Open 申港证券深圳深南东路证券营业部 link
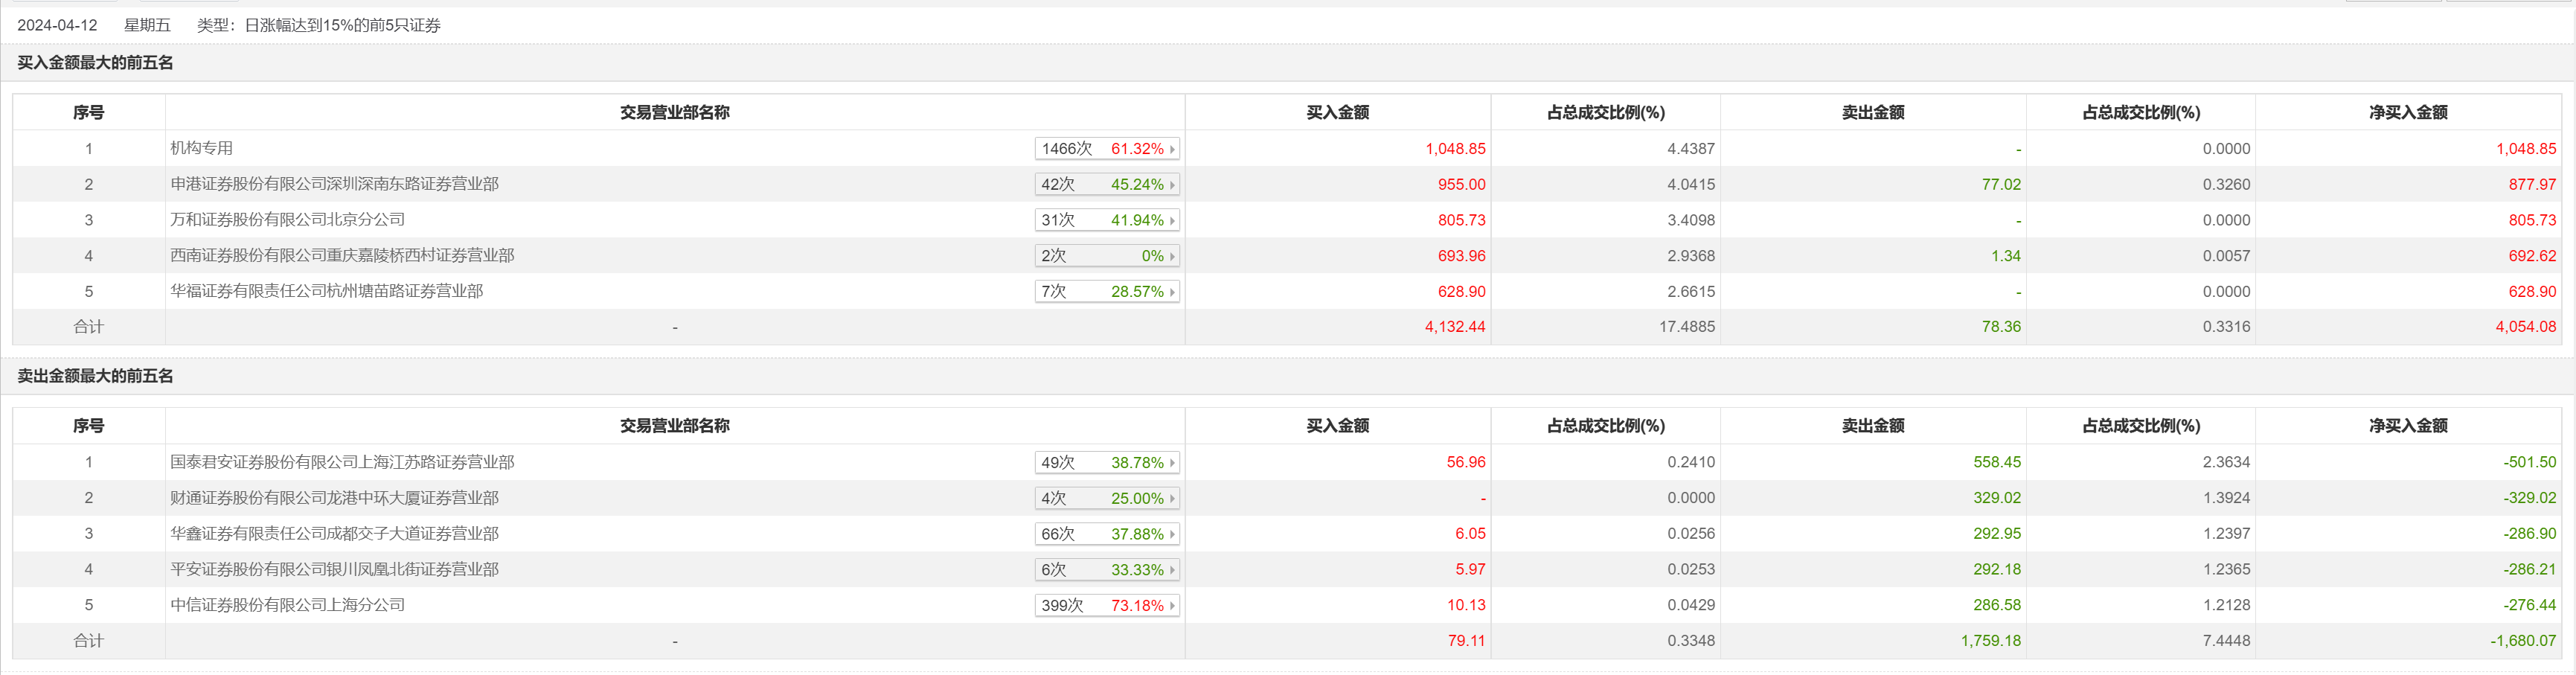The height and width of the screenshot is (675, 2576). click(334, 184)
